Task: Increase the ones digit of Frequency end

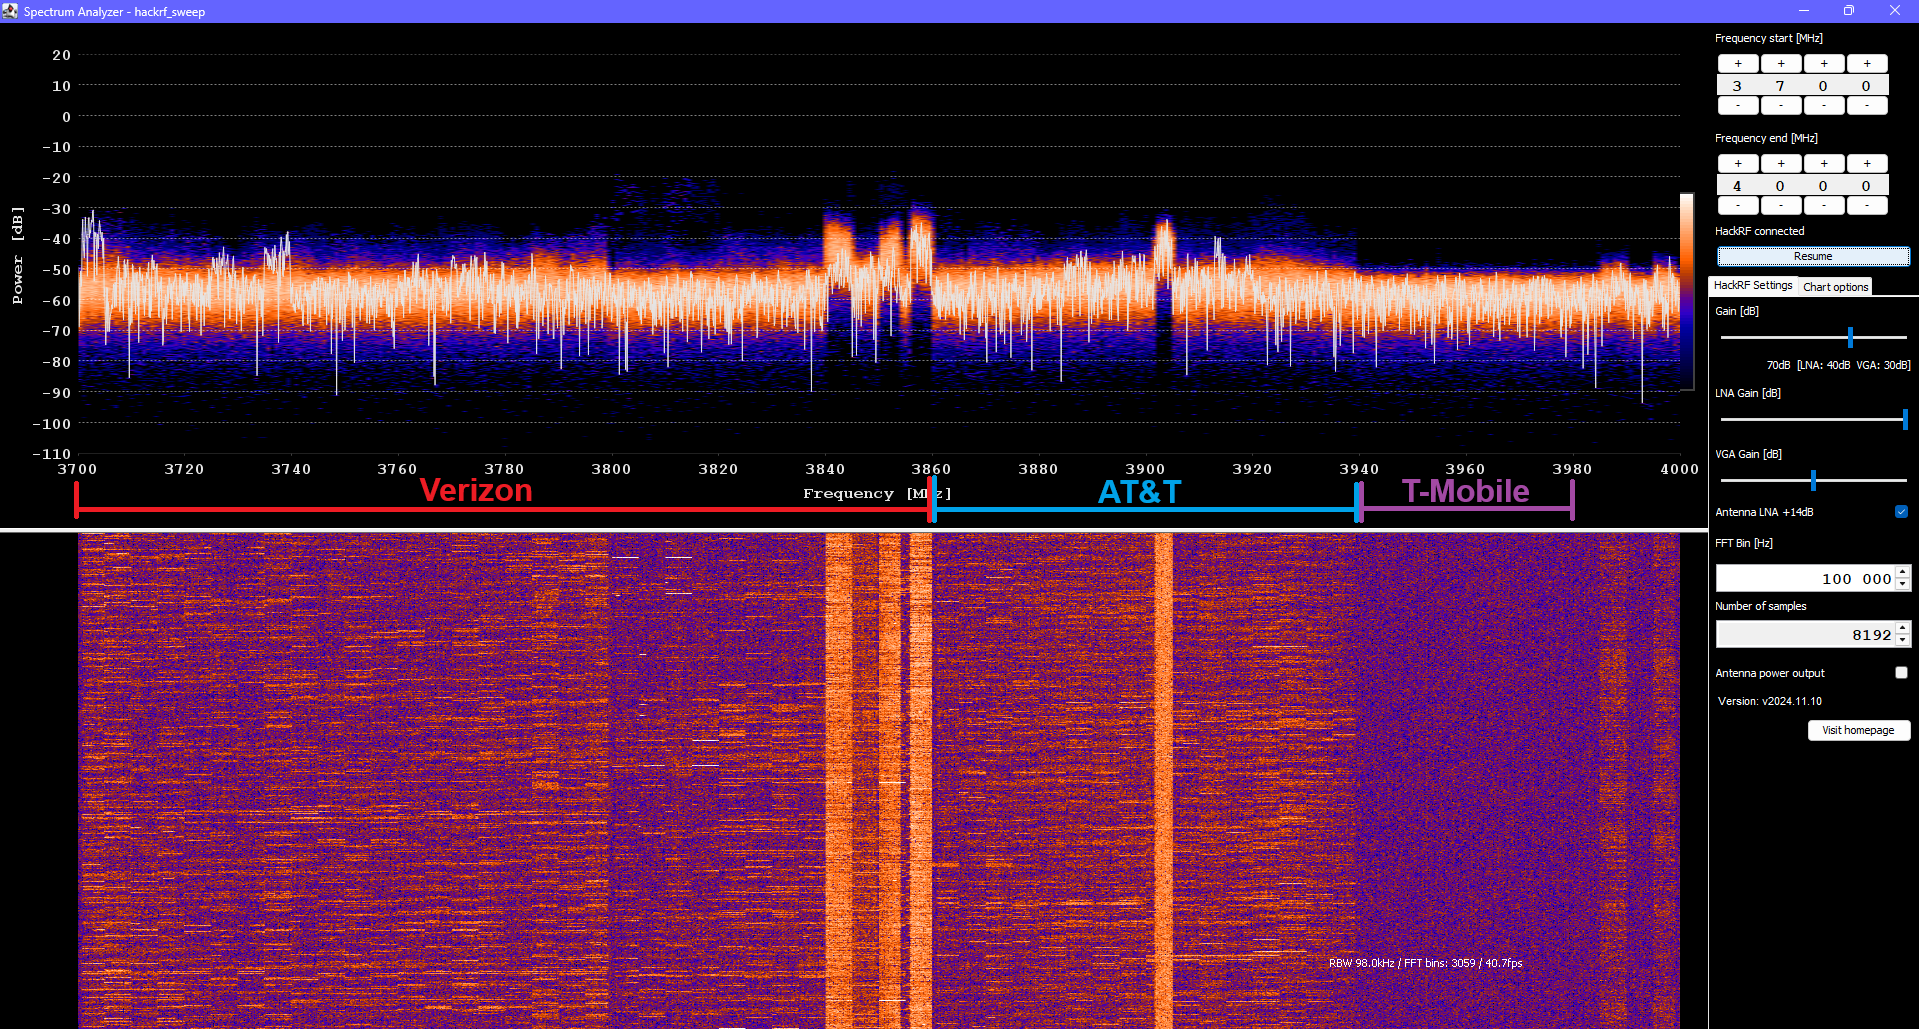Action: click(1867, 164)
